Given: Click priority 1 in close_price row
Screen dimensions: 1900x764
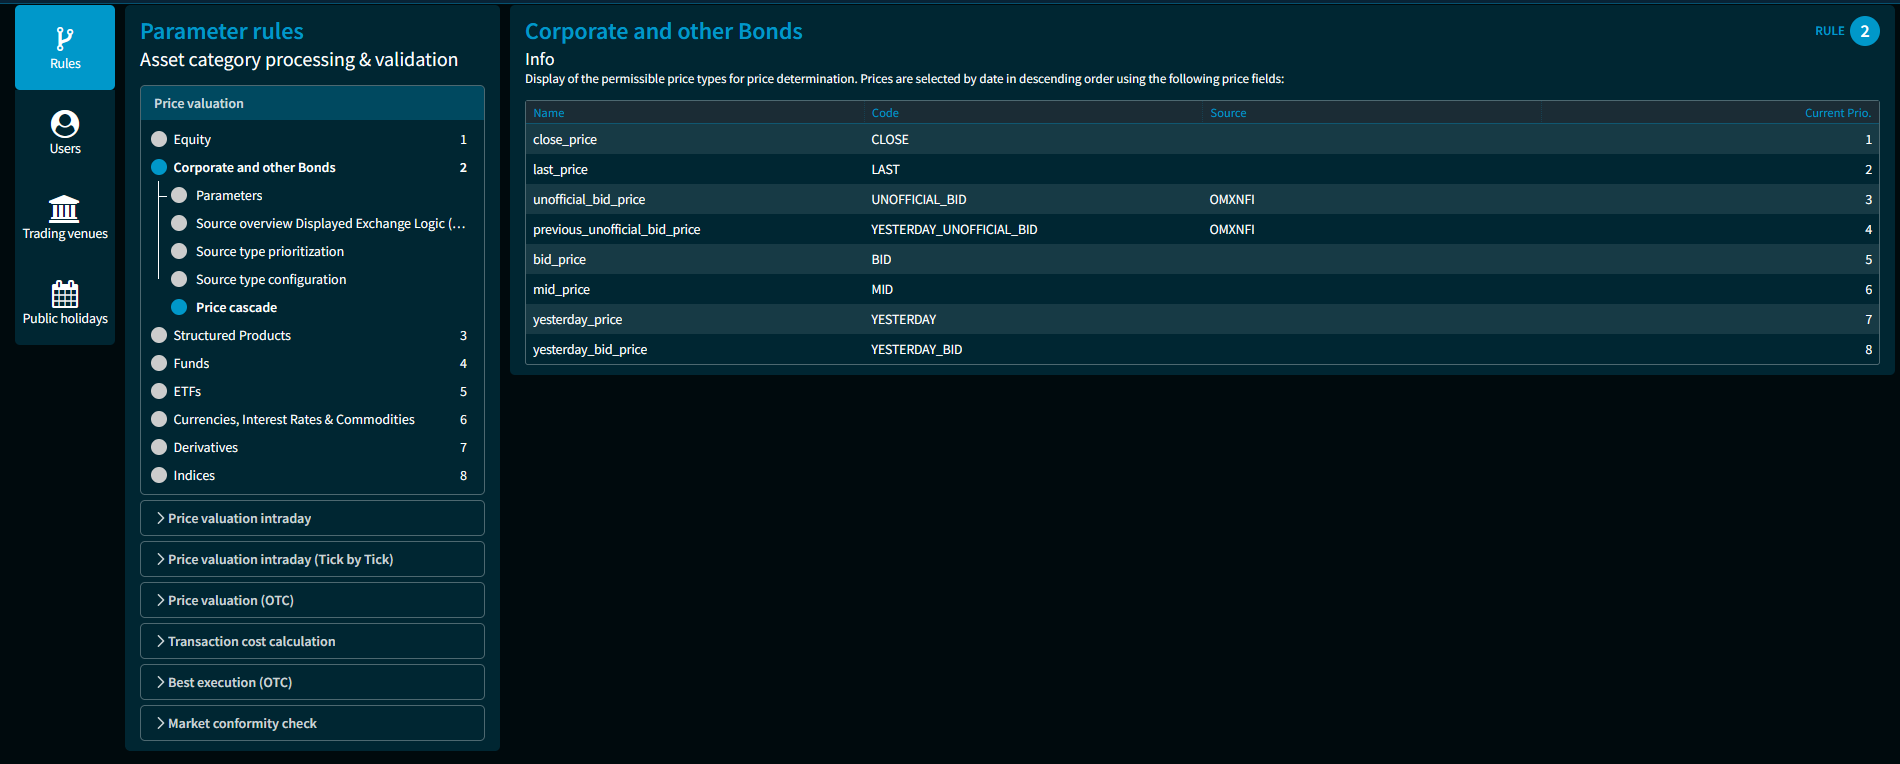Looking at the screenshot, I should pyautogui.click(x=1868, y=139).
